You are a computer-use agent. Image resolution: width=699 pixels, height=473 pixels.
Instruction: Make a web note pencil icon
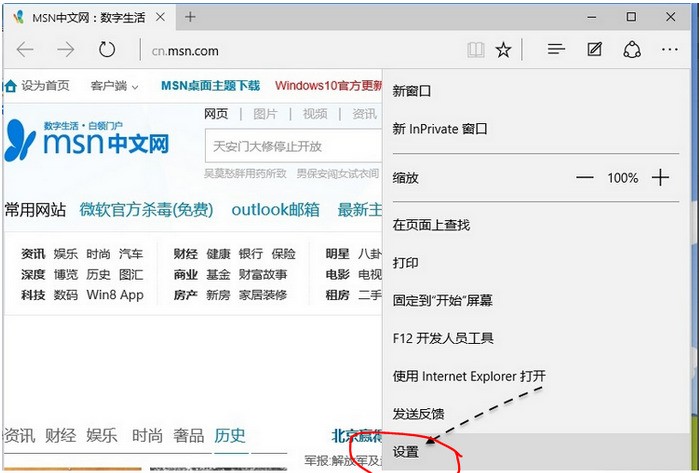coord(594,49)
